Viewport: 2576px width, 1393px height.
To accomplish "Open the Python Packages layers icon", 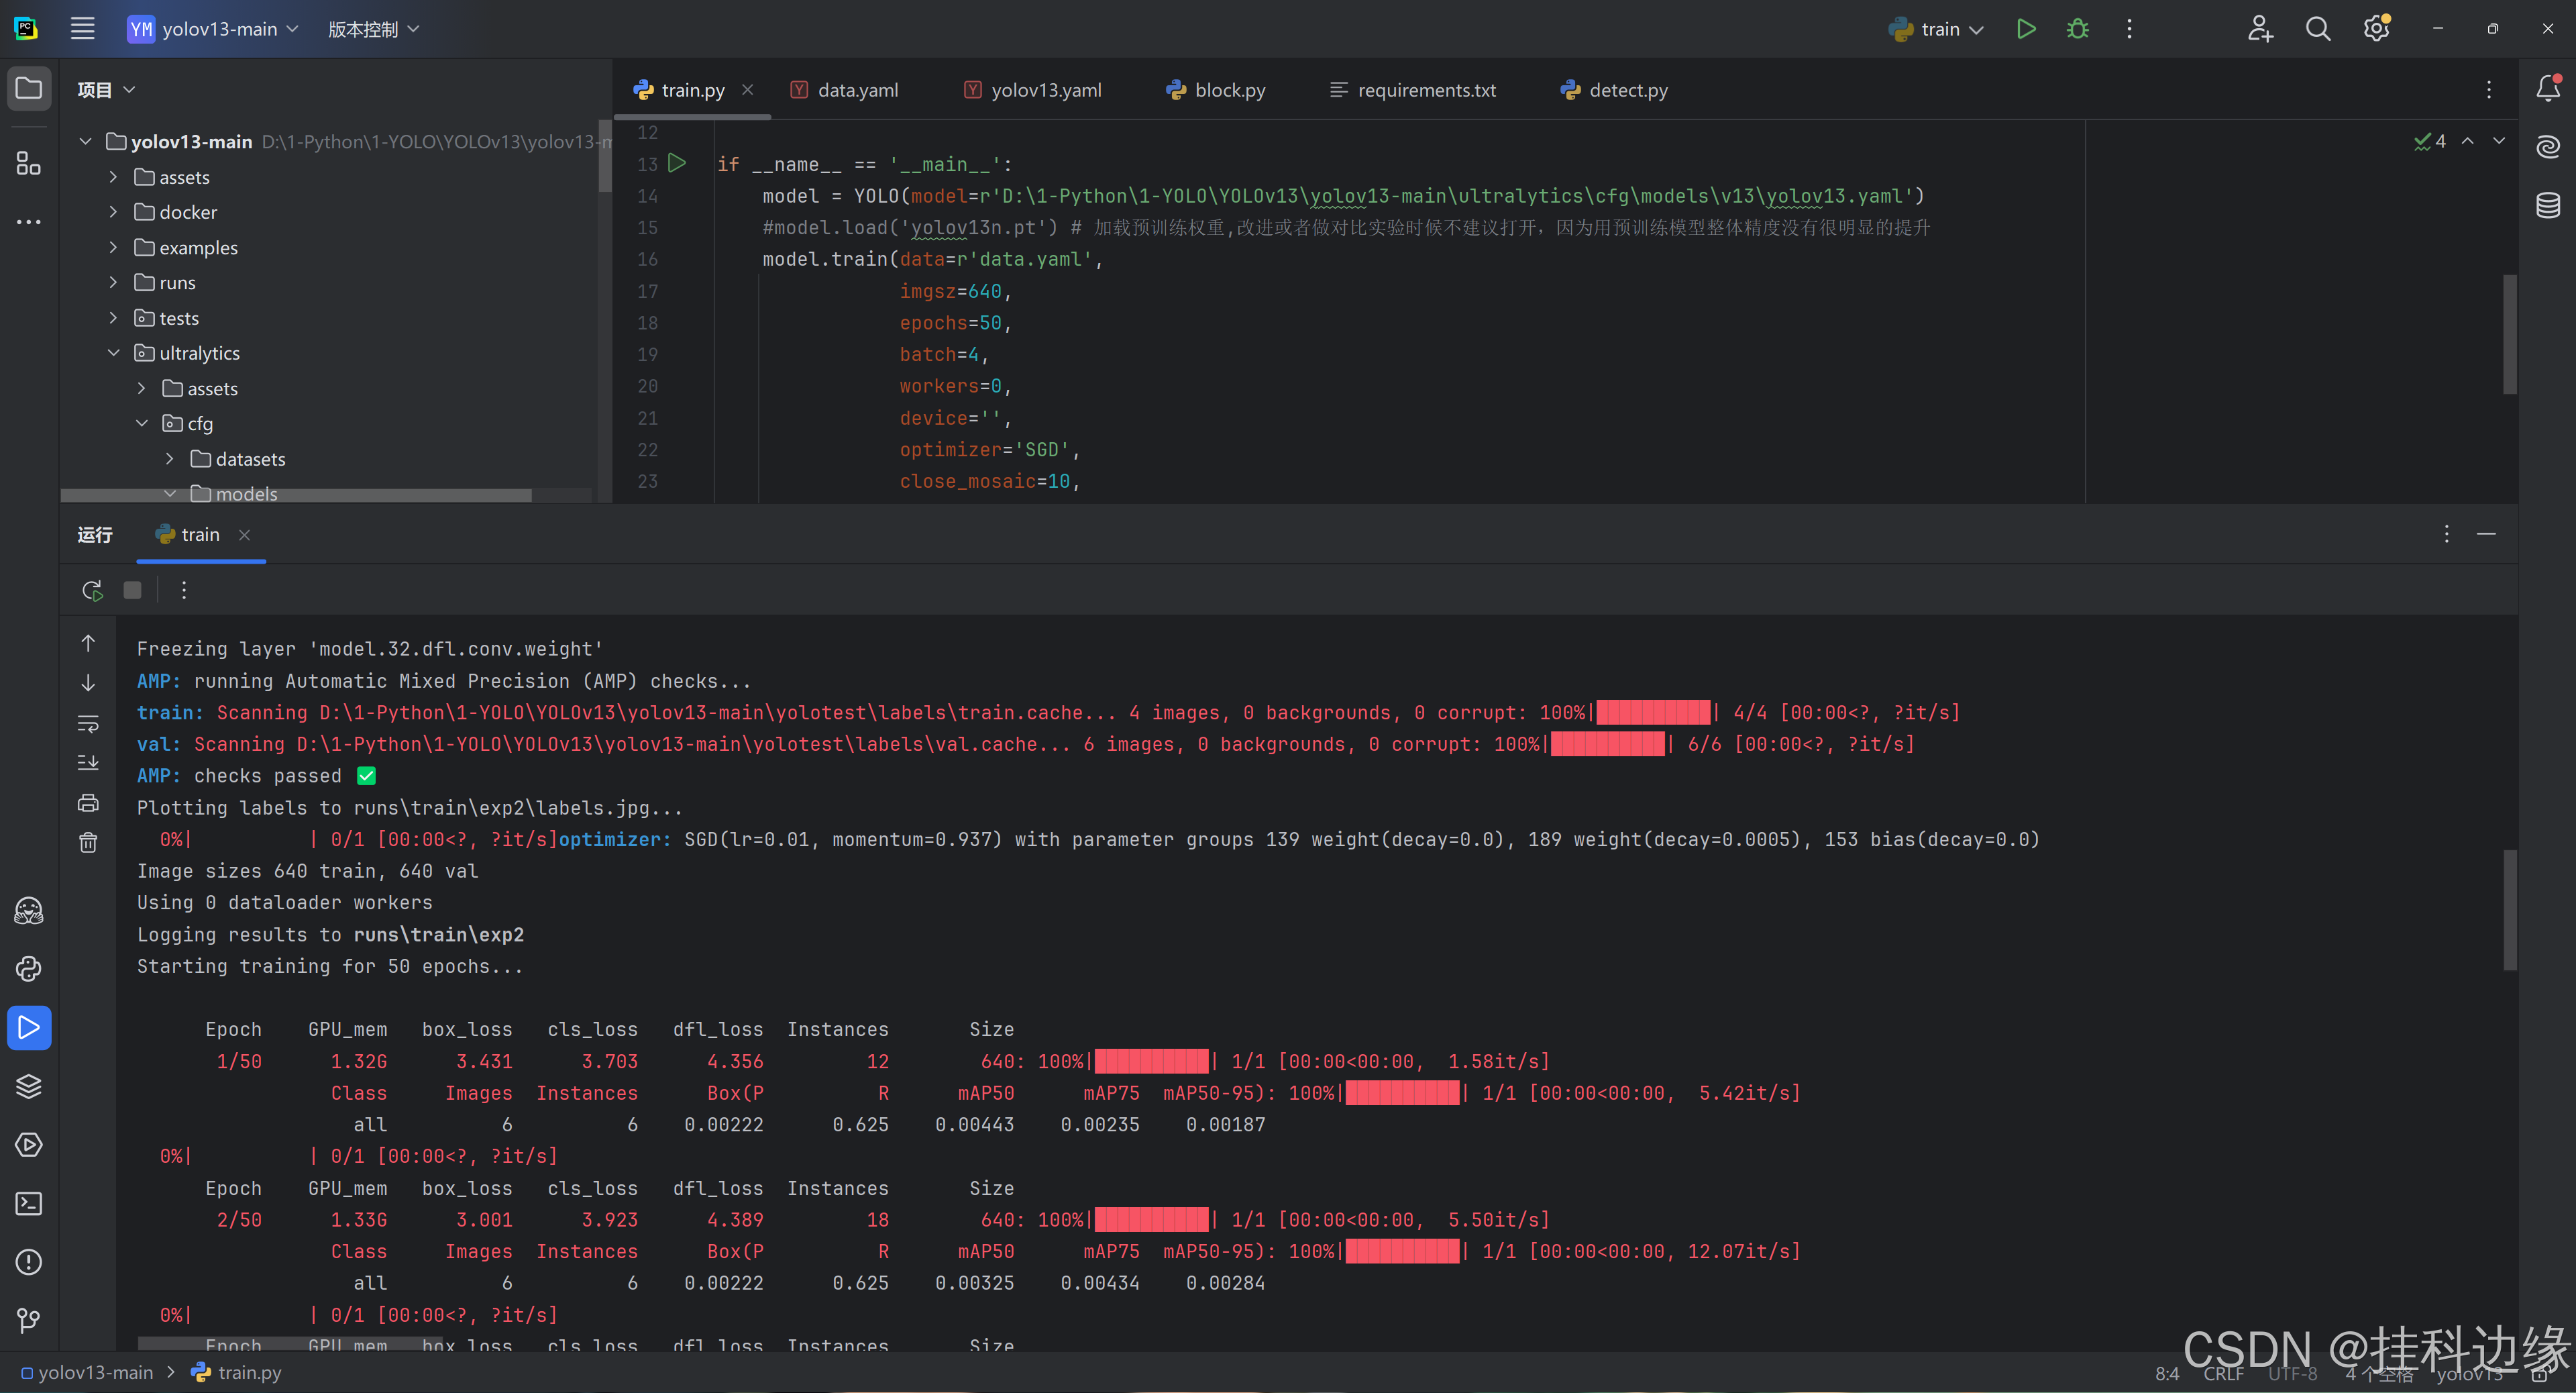I will pos(29,1086).
